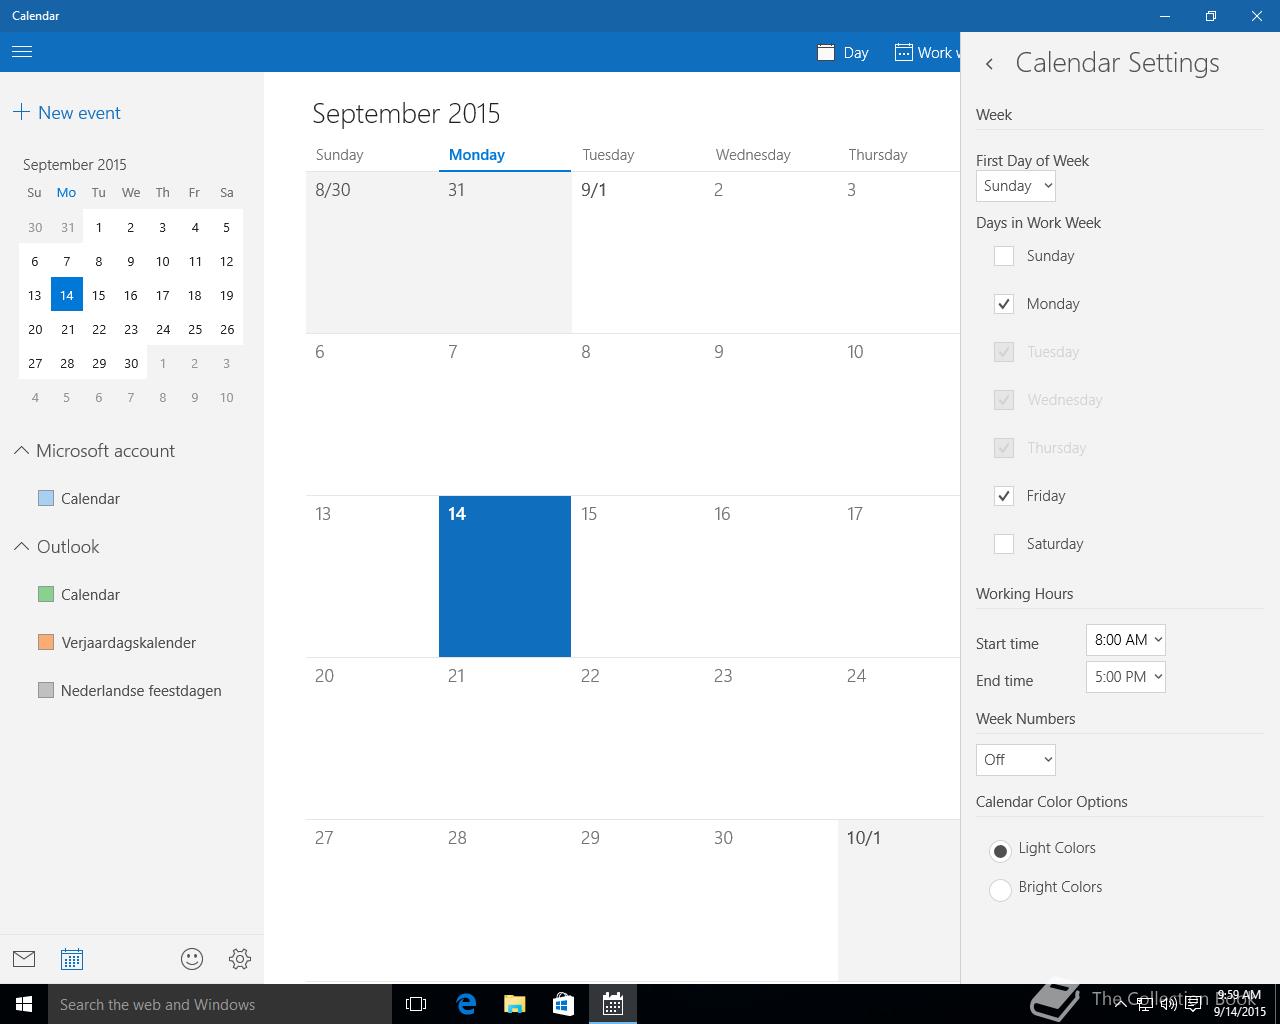Pick 14 in the mini calendar
This screenshot has width=1280, height=1024.
(67, 295)
